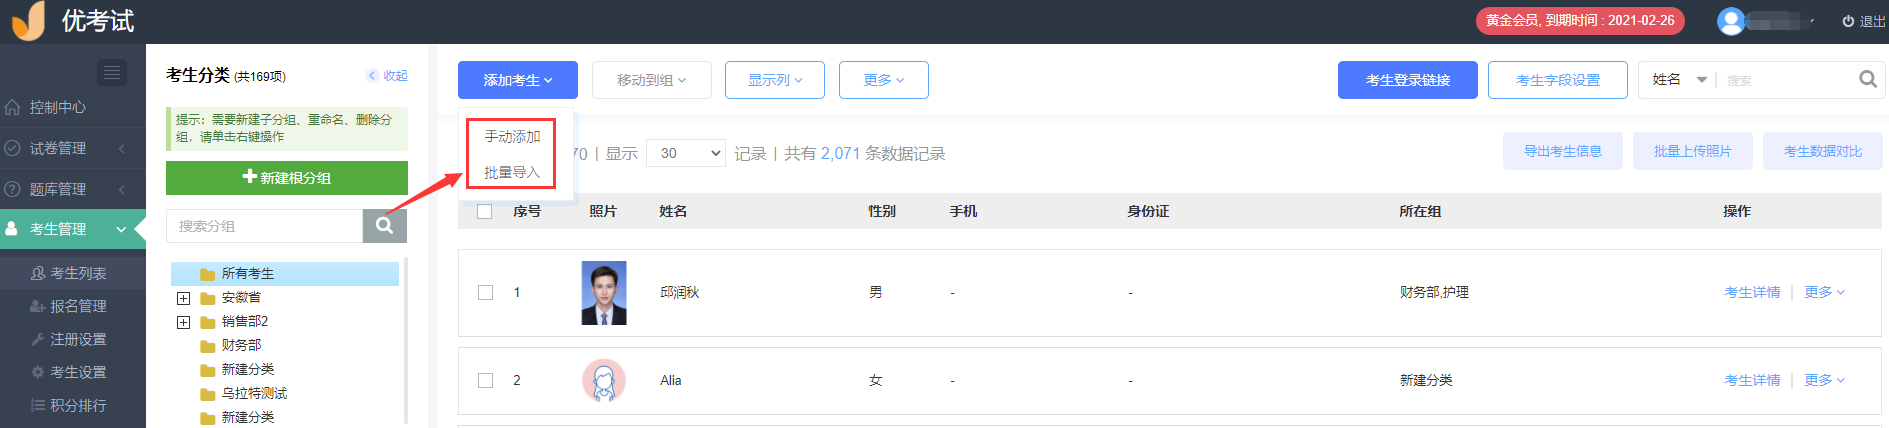Click the search magnifier icon in top search
Viewport: 1889px width, 428px height.
pos(1867,79)
